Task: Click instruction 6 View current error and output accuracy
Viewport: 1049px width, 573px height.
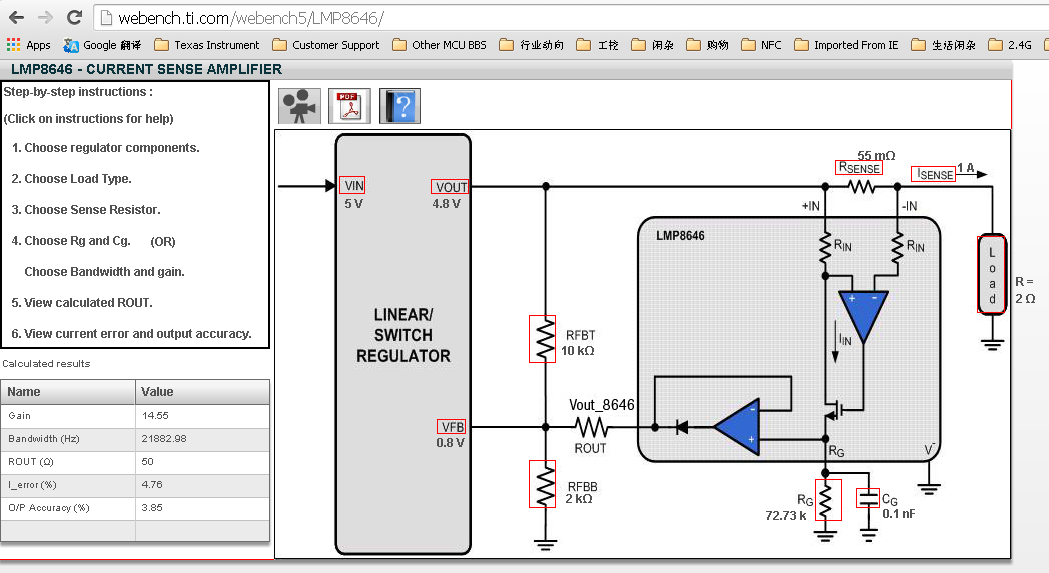Action: (132, 333)
